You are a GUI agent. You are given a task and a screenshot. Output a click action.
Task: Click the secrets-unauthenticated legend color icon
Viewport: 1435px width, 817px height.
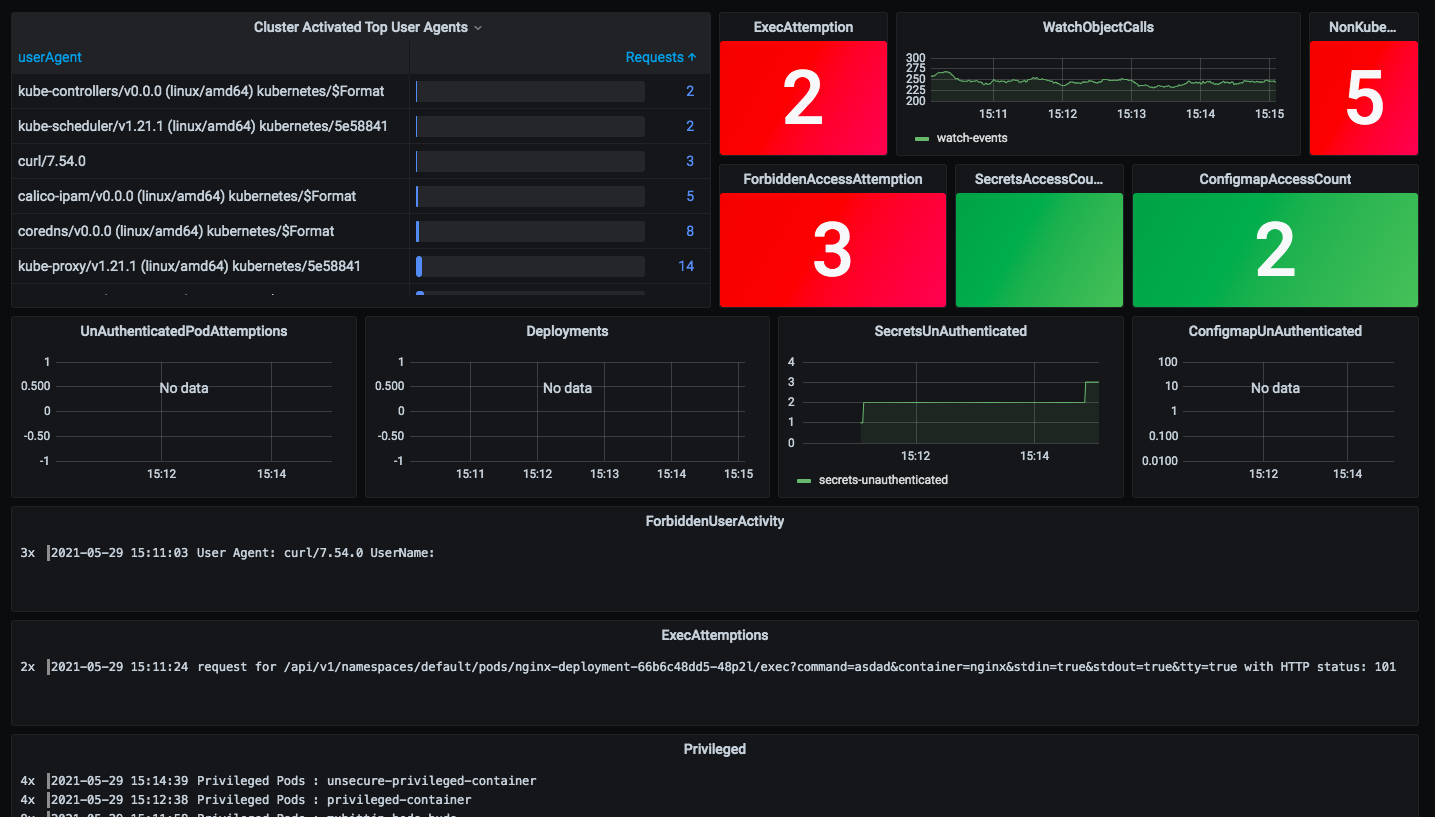point(806,480)
